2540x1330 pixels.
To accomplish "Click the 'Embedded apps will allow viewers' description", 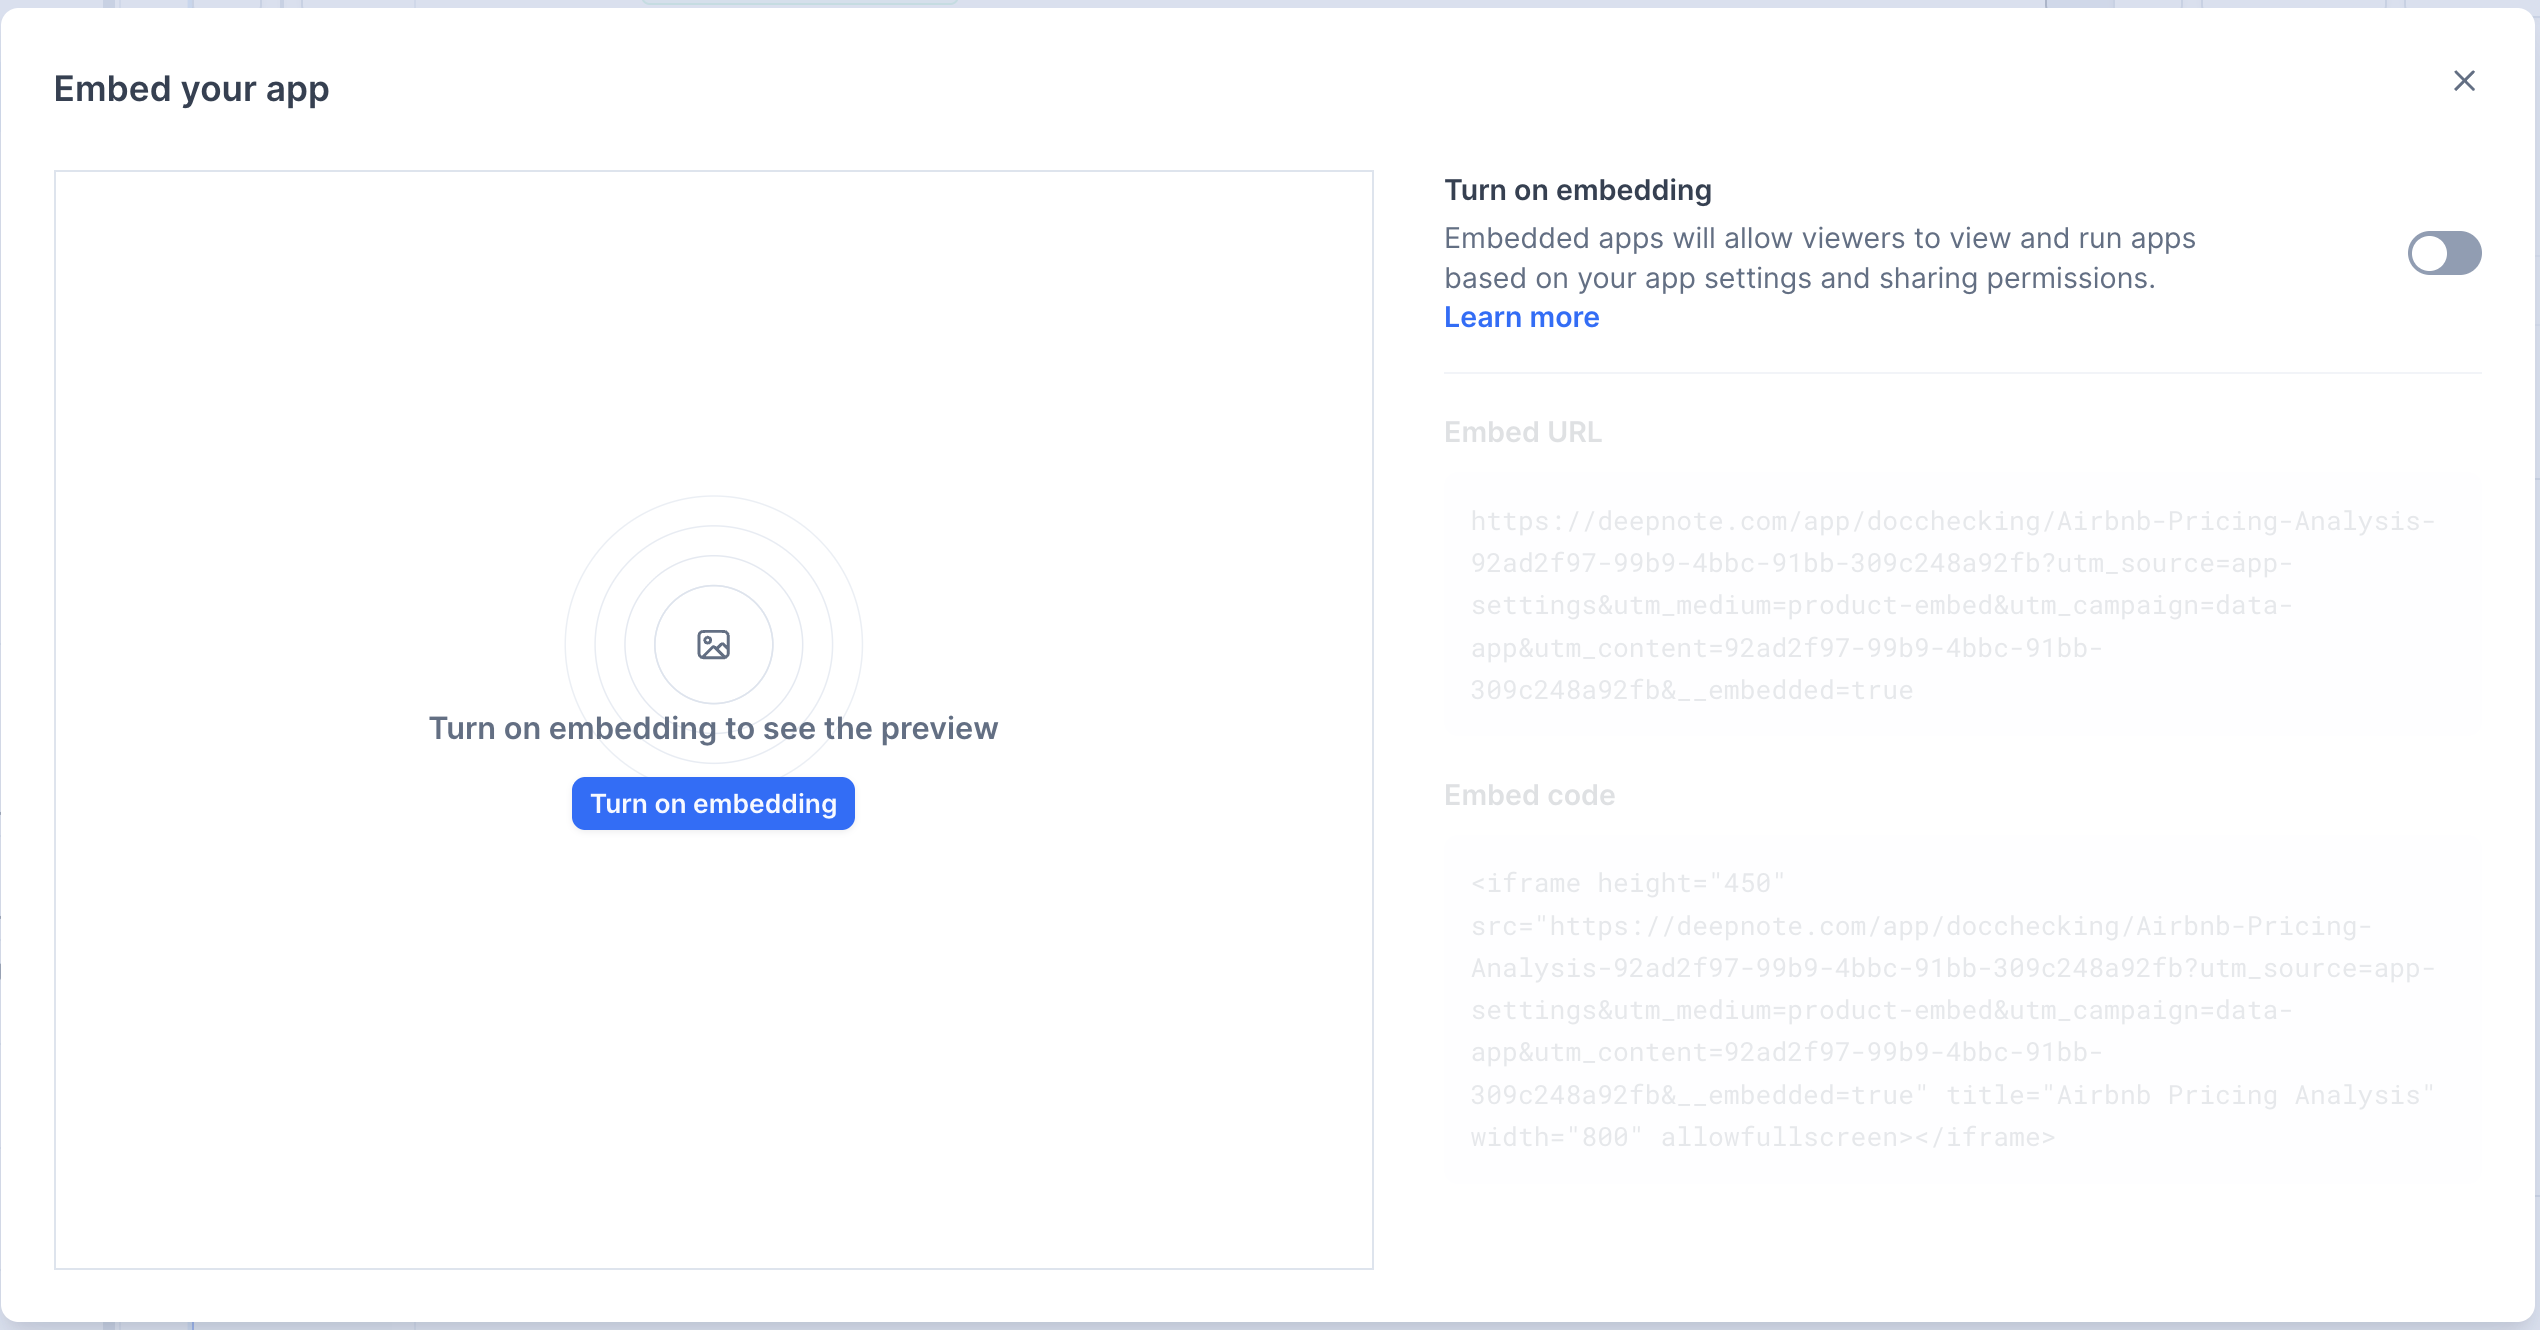I will click(1819, 258).
